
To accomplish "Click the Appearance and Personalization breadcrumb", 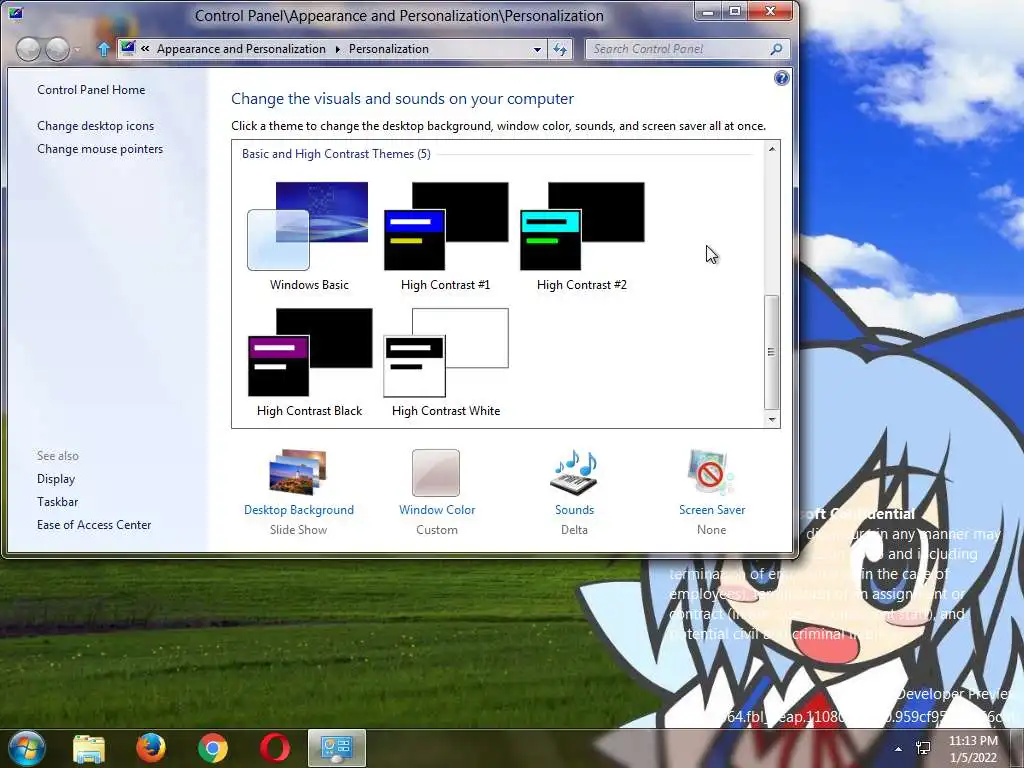I will coord(241,49).
